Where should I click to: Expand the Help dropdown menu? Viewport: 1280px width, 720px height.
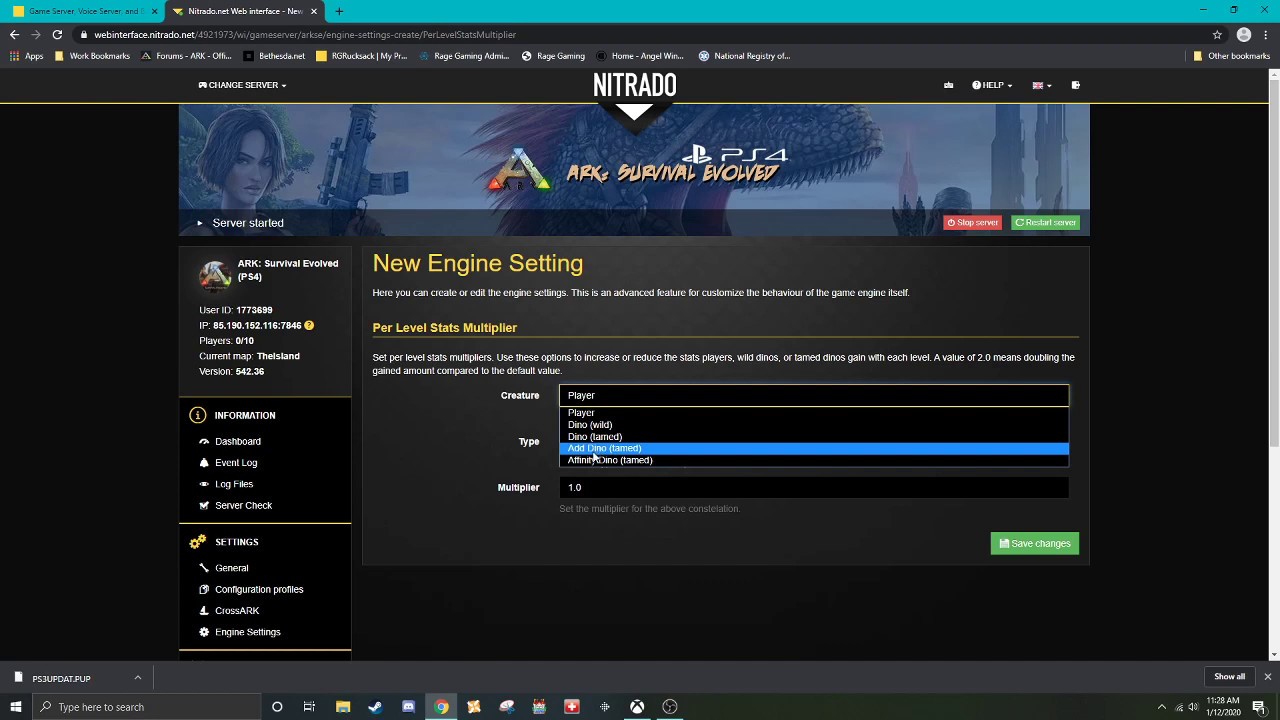(x=992, y=85)
